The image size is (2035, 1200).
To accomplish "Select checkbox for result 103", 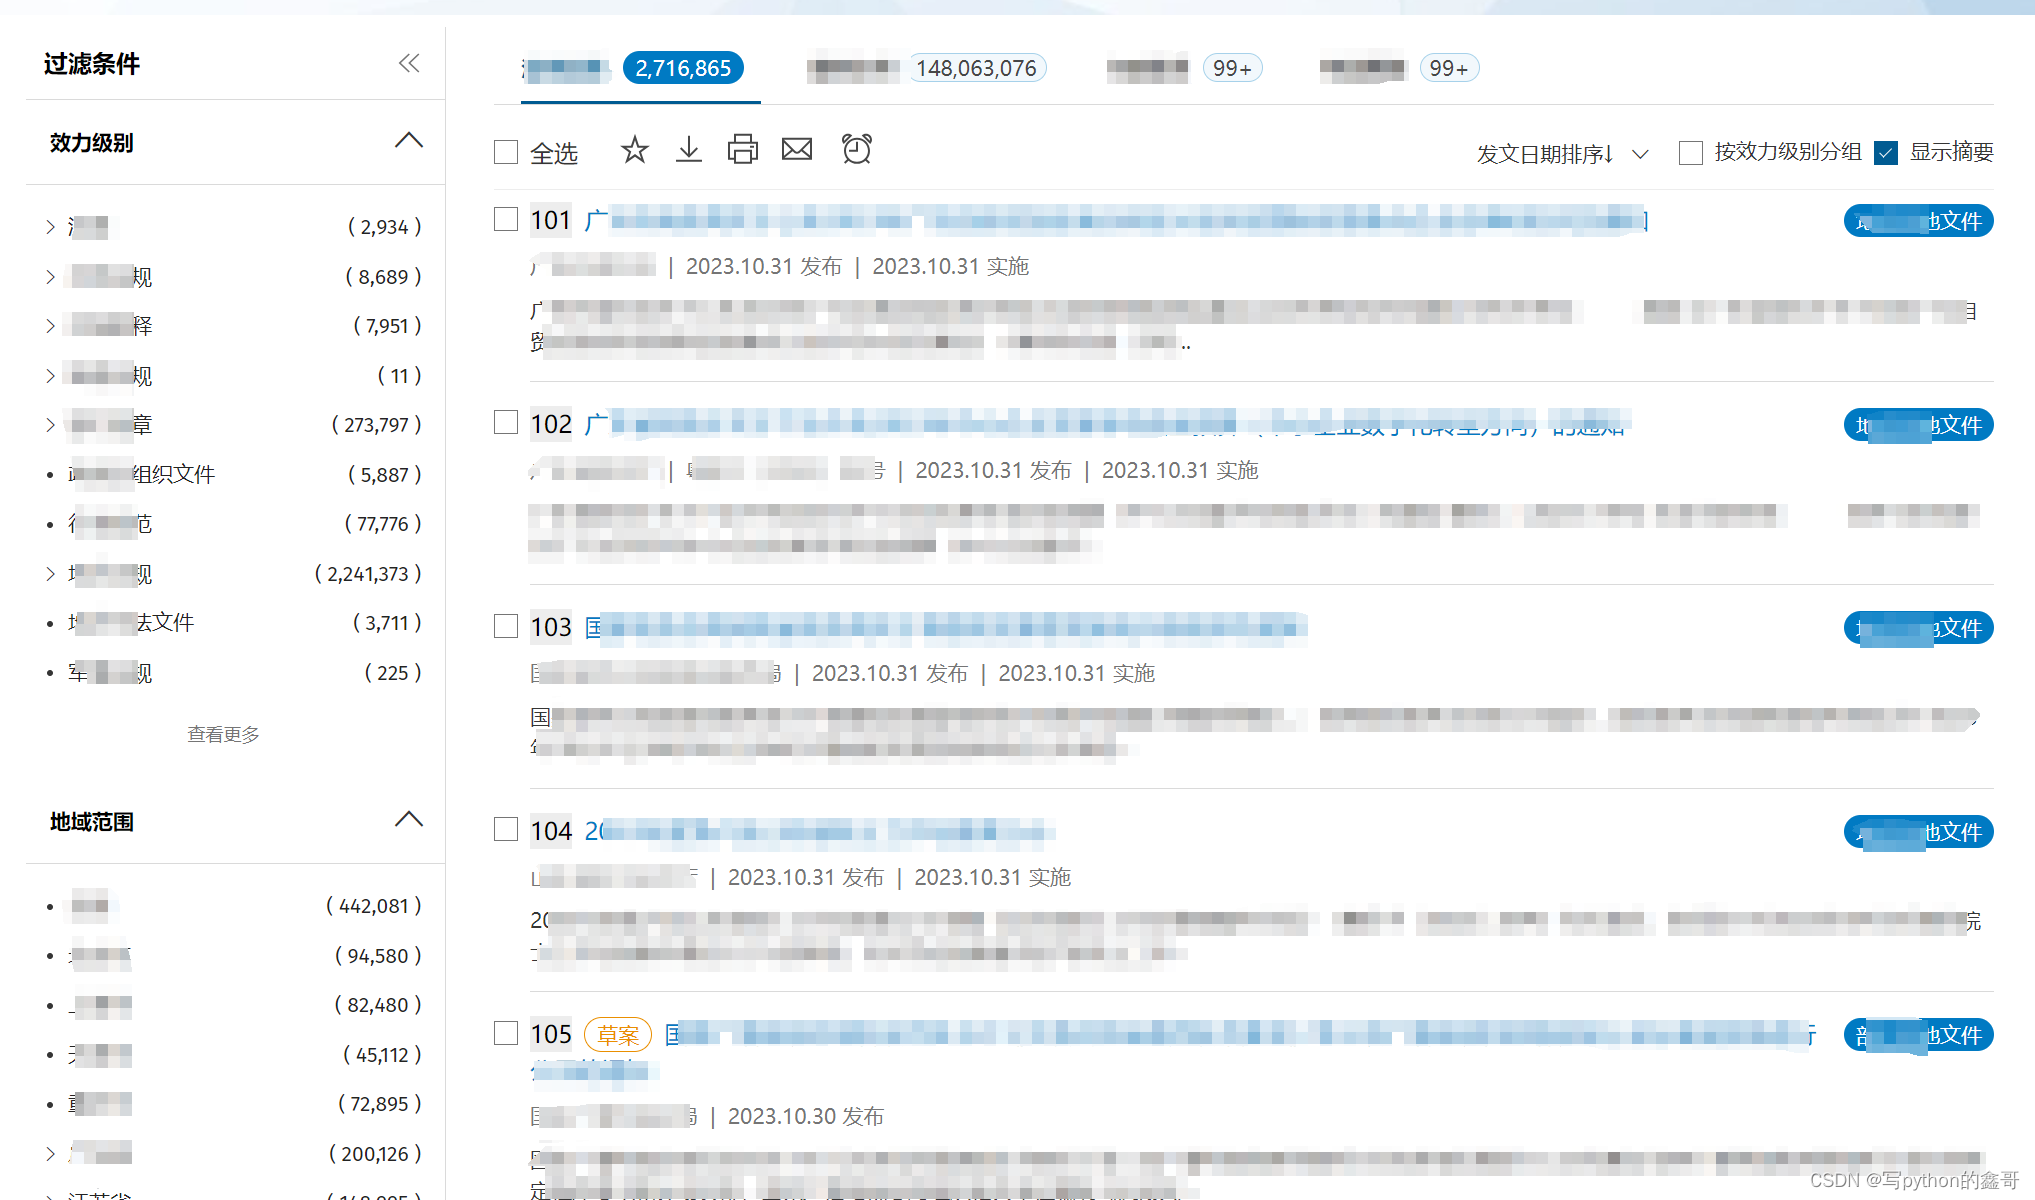I will pyautogui.click(x=506, y=626).
